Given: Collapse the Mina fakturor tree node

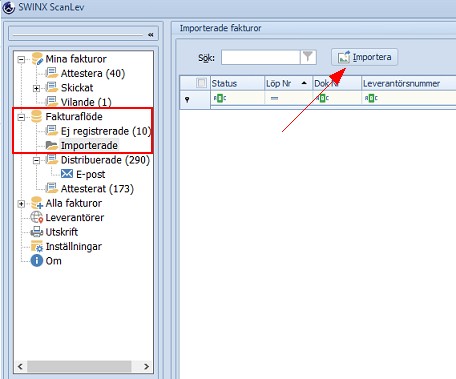Looking at the screenshot, I should [21, 60].
